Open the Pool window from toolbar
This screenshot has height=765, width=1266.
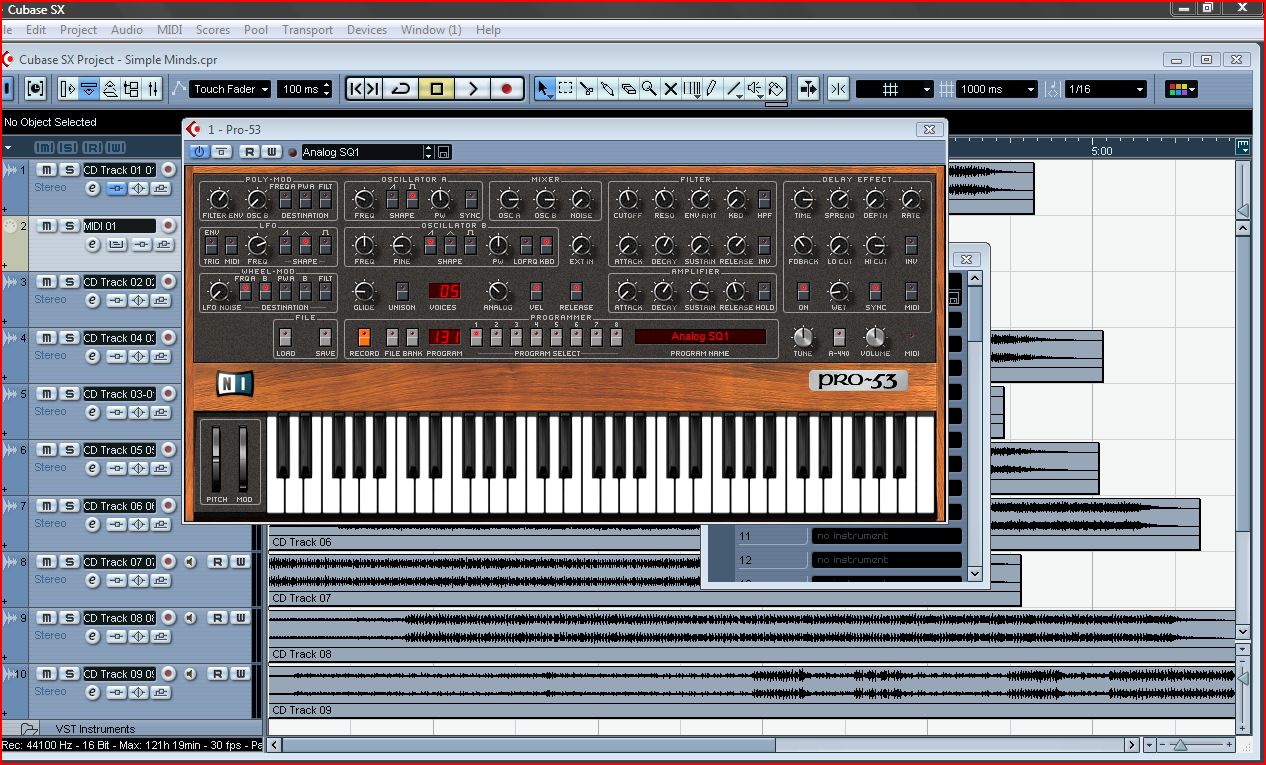pyautogui.click(x=131, y=89)
